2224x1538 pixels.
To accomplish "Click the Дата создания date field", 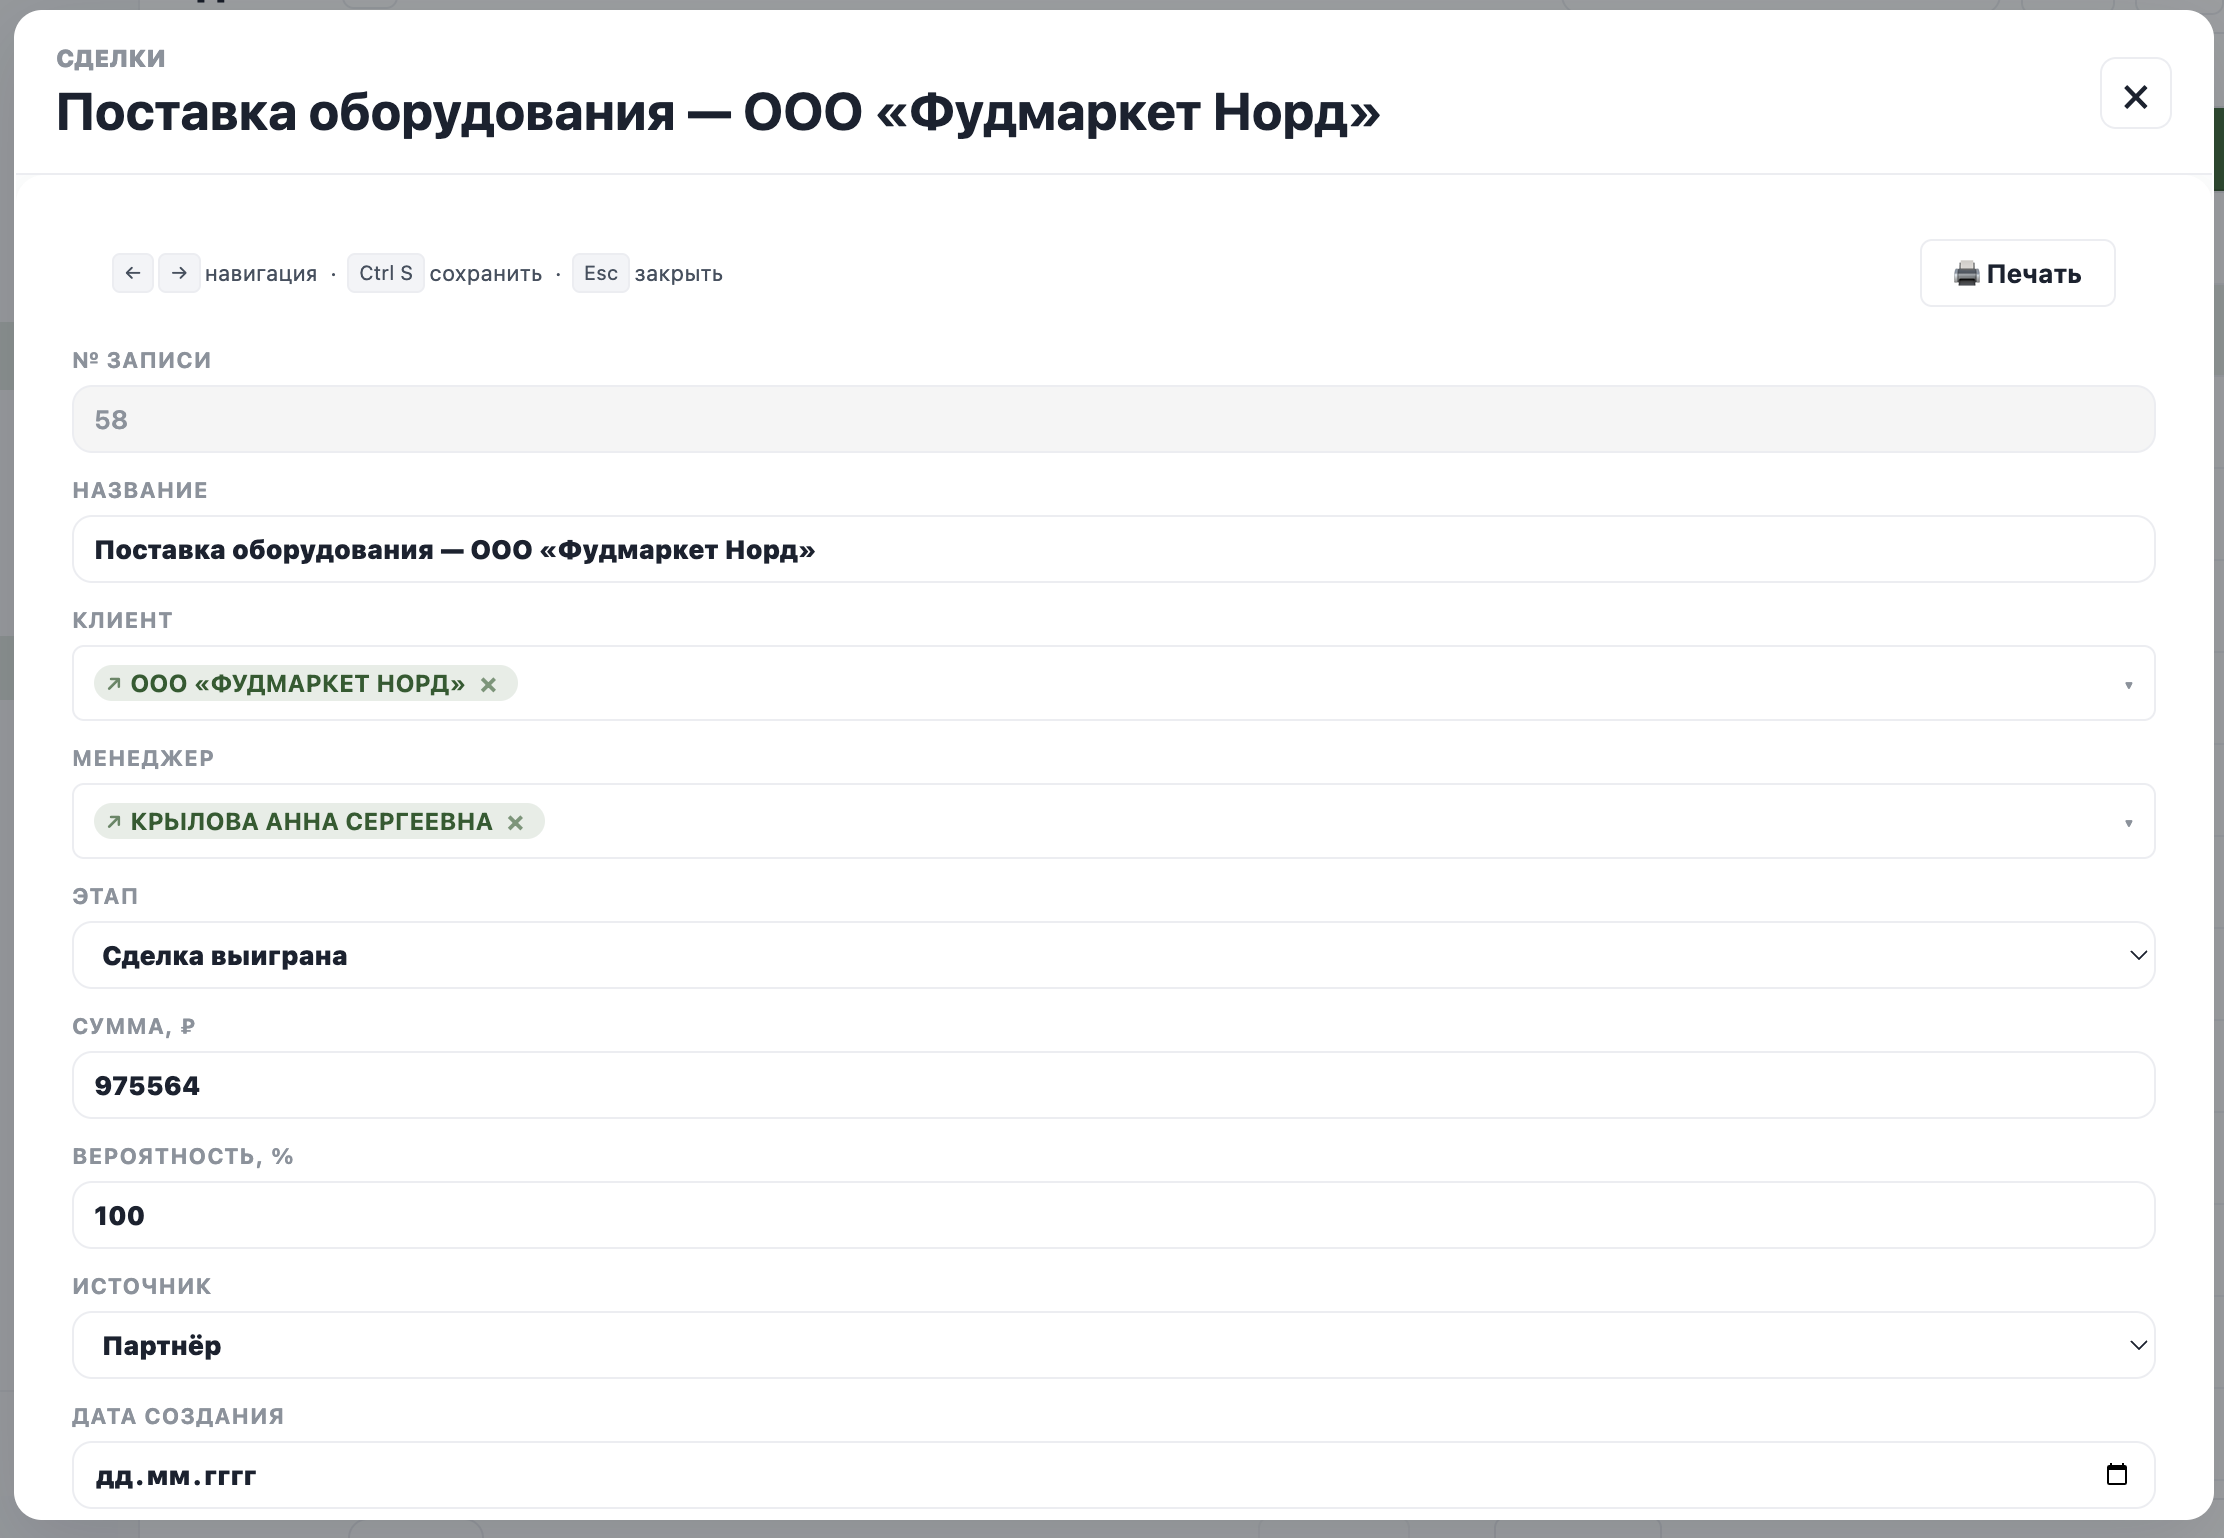I will click(1113, 1475).
